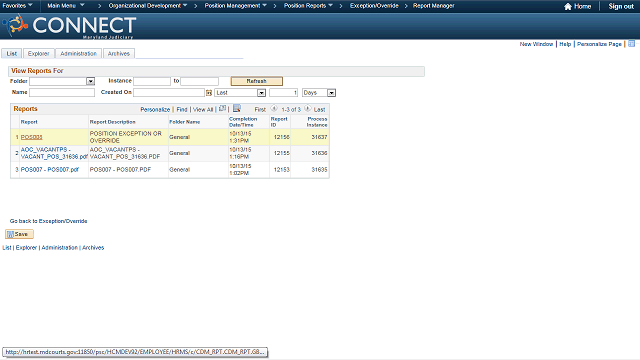Focus the number of days field
640x360 pixels.
click(283, 93)
